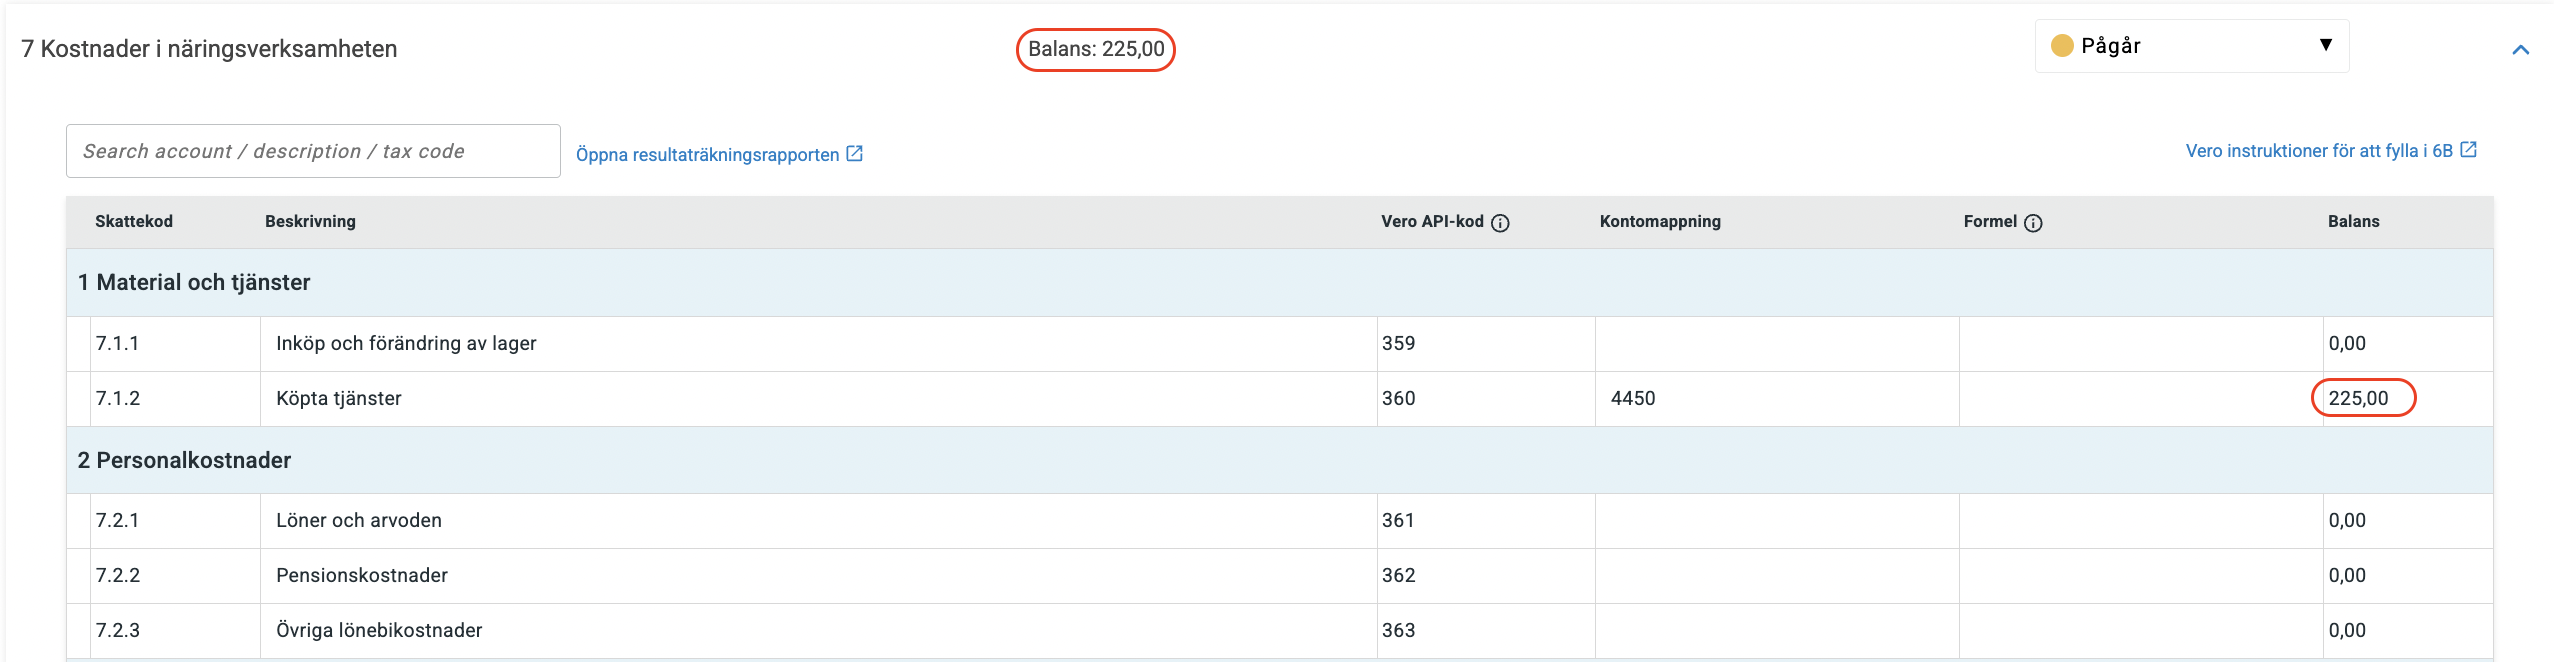
Task: Click Kontomappning cell 4450
Action: coord(1633,399)
